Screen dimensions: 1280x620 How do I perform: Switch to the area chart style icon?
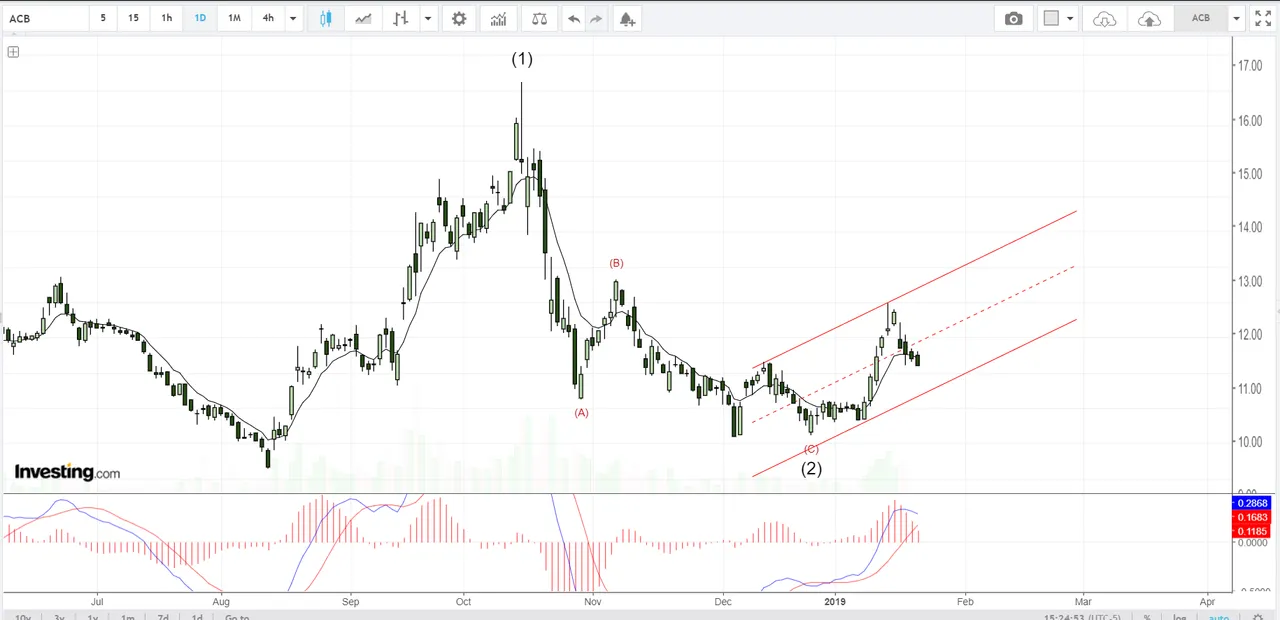pos(363,18)
